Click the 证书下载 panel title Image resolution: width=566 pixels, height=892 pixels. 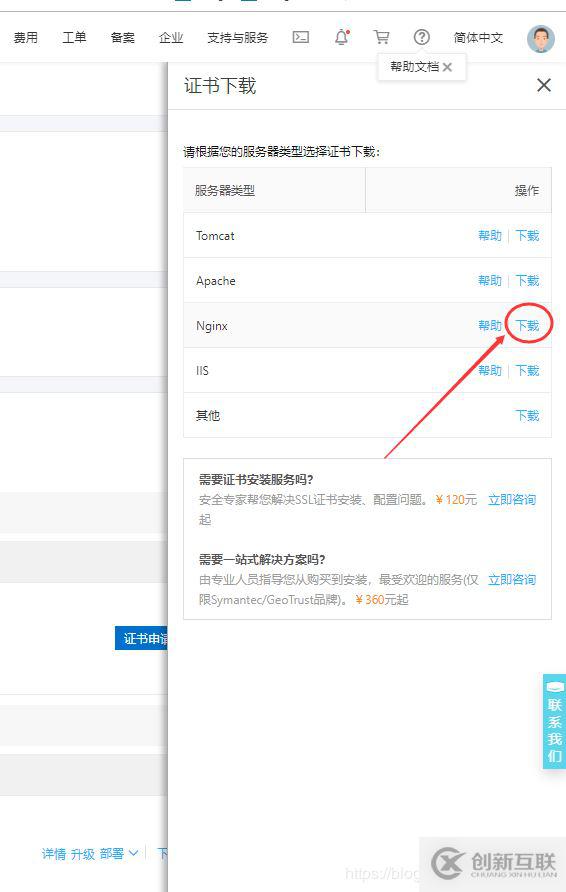pyautogui.click(x=220, y=86)
